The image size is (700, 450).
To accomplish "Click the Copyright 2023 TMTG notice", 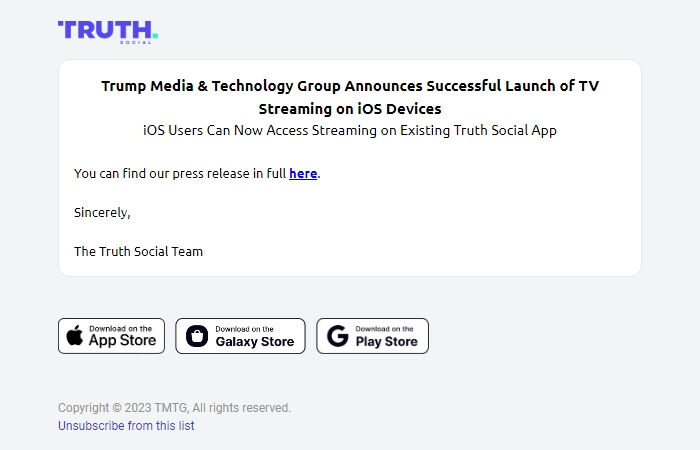I will (x=174, y=408).
